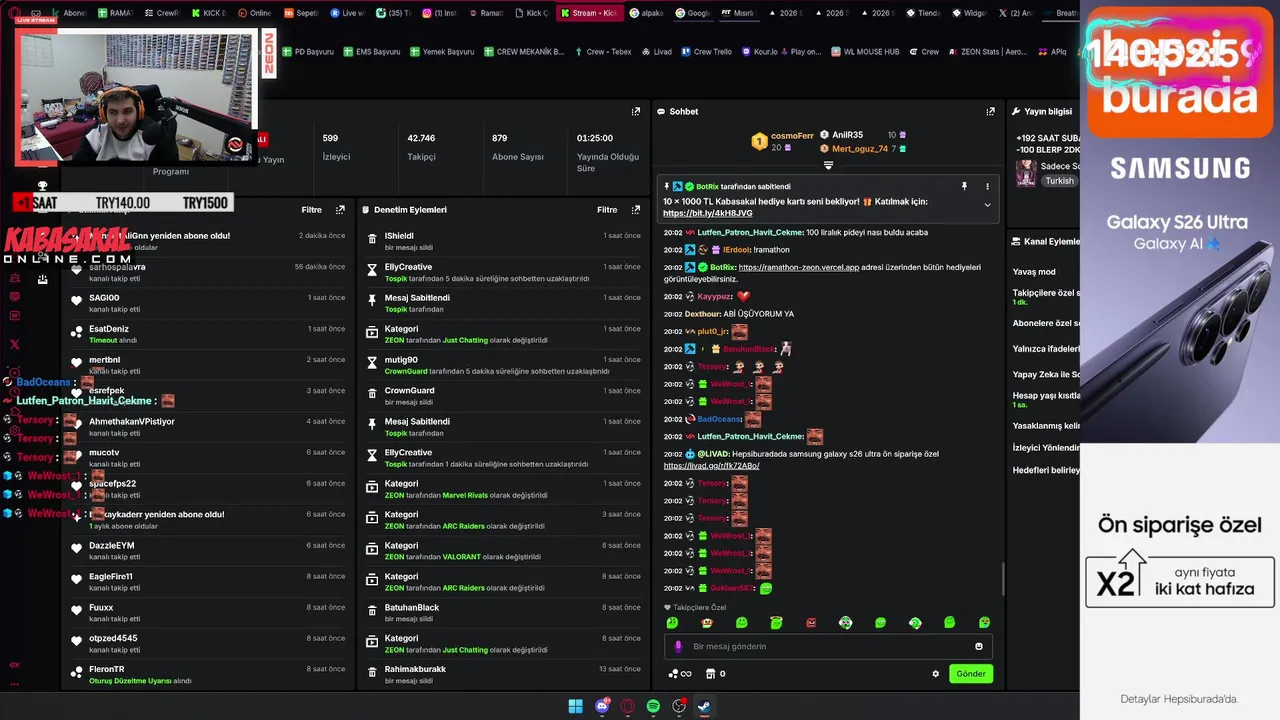The image size is (1280, 720).
Task: Open OBS from the taskbar
Action: click(679, 706)
